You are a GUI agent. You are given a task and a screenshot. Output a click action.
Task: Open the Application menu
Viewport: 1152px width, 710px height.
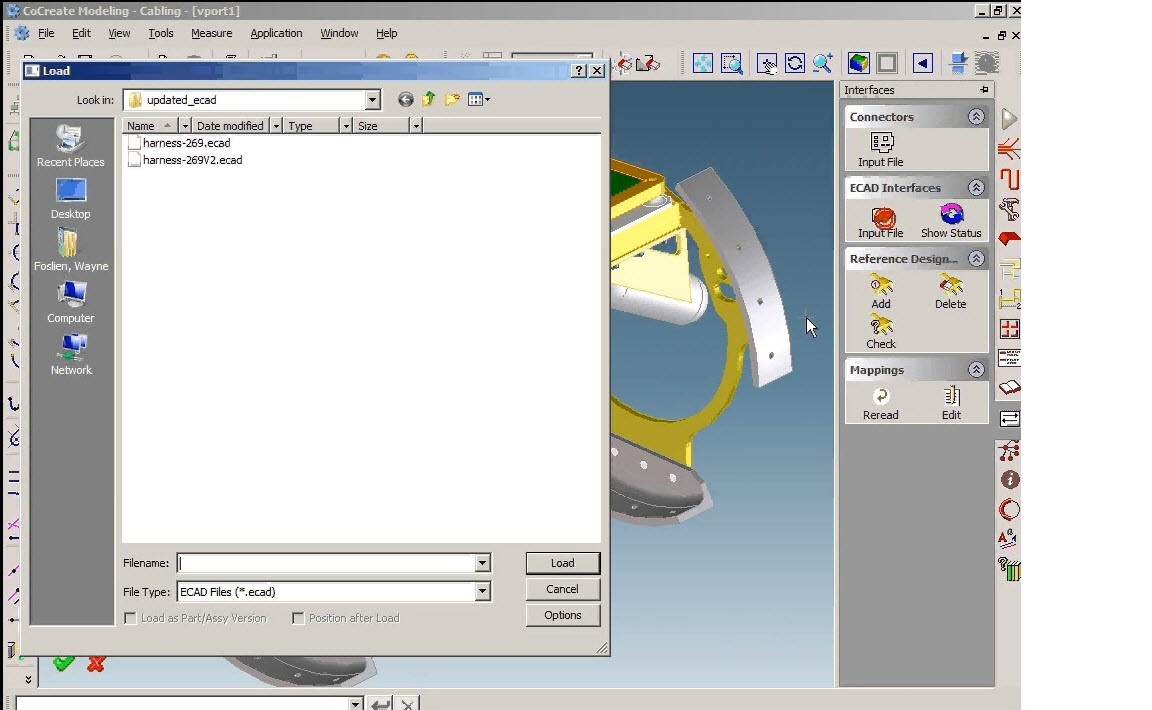[x=276, y=33]
